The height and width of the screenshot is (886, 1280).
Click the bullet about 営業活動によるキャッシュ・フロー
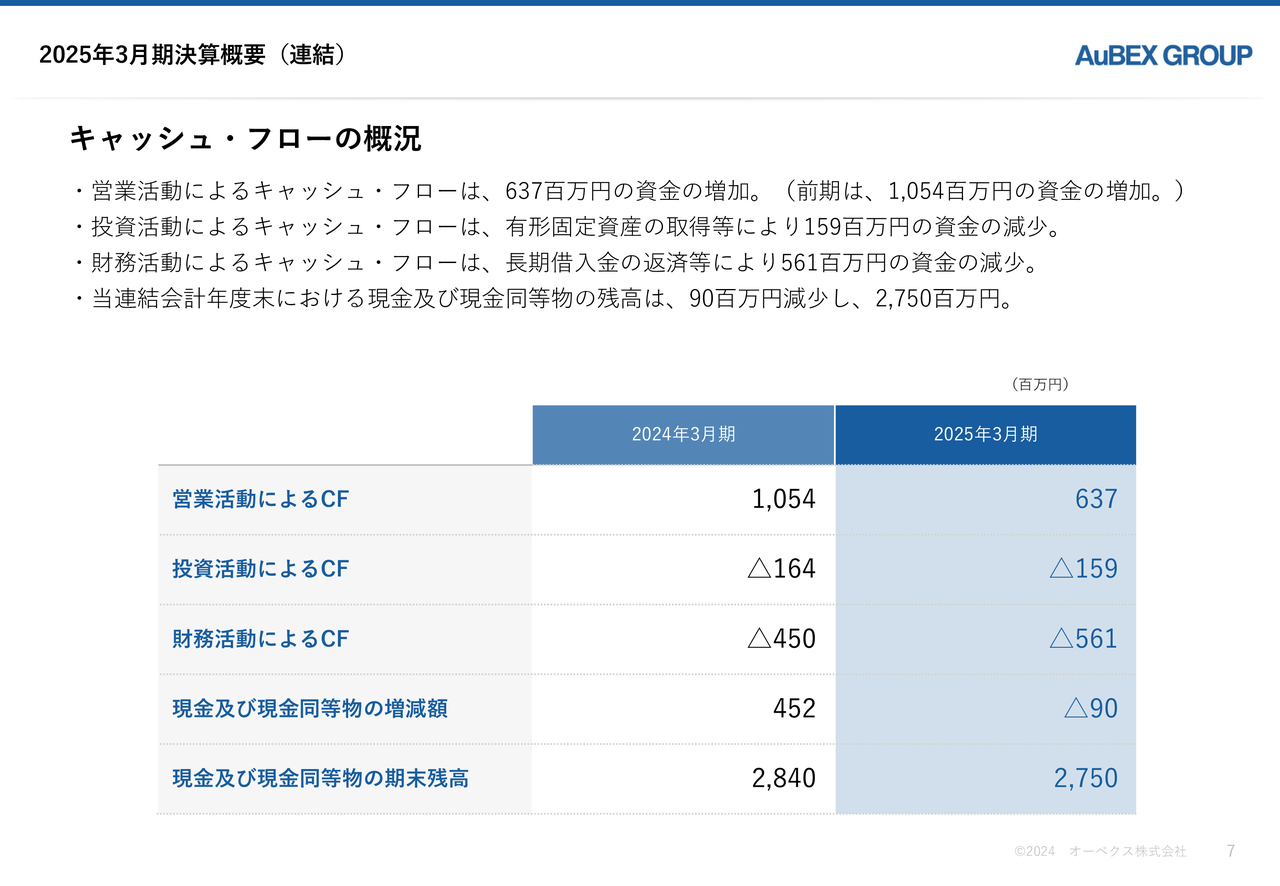628,190
